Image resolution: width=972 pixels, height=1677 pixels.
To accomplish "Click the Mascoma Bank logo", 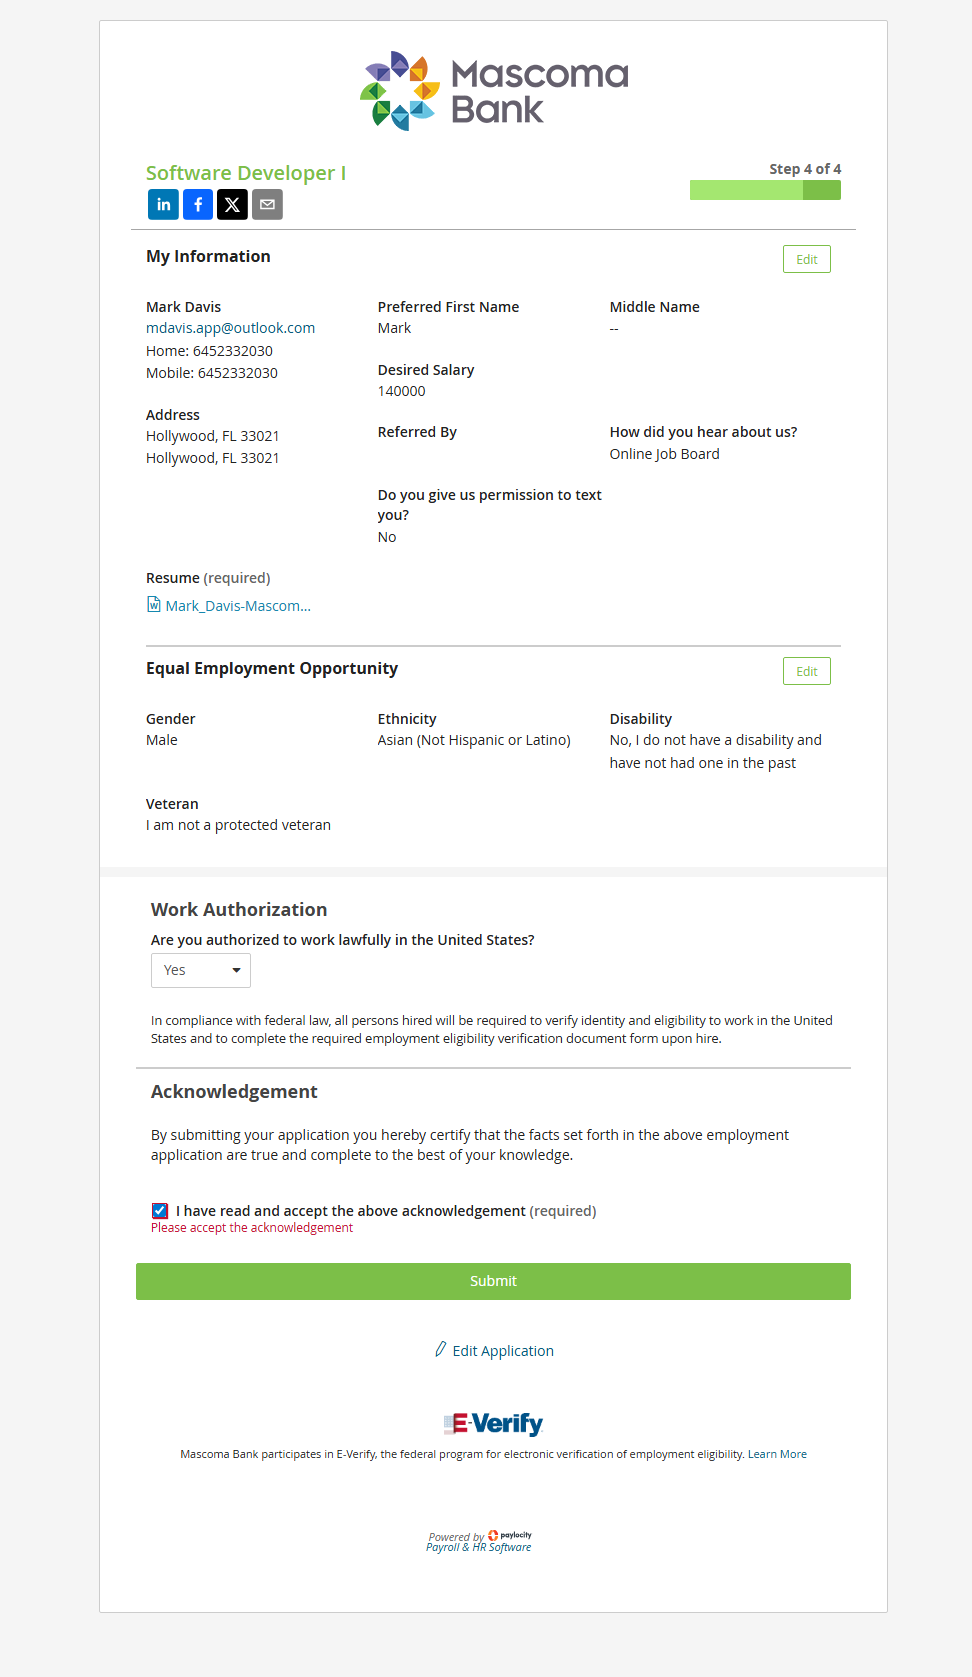I will tap(494, 91).
